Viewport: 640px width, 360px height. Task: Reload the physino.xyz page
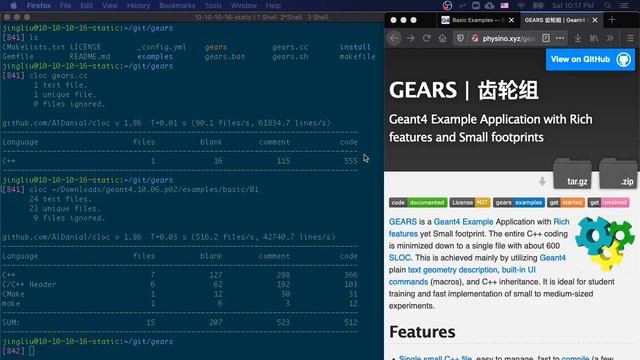[427, 38]
